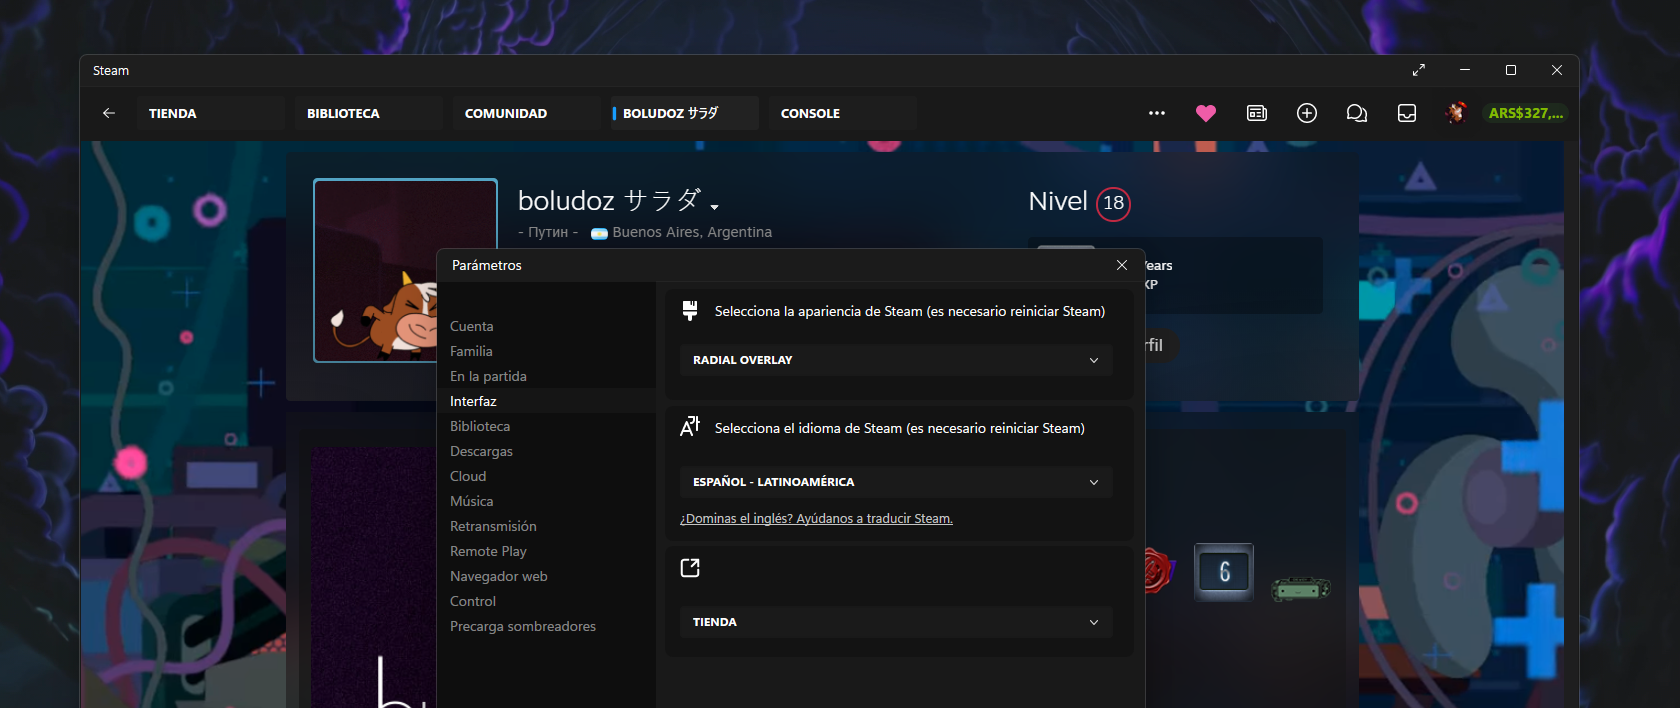Open the news feed icon
The image size is (1680, 708).
[x=1257, y=113]
